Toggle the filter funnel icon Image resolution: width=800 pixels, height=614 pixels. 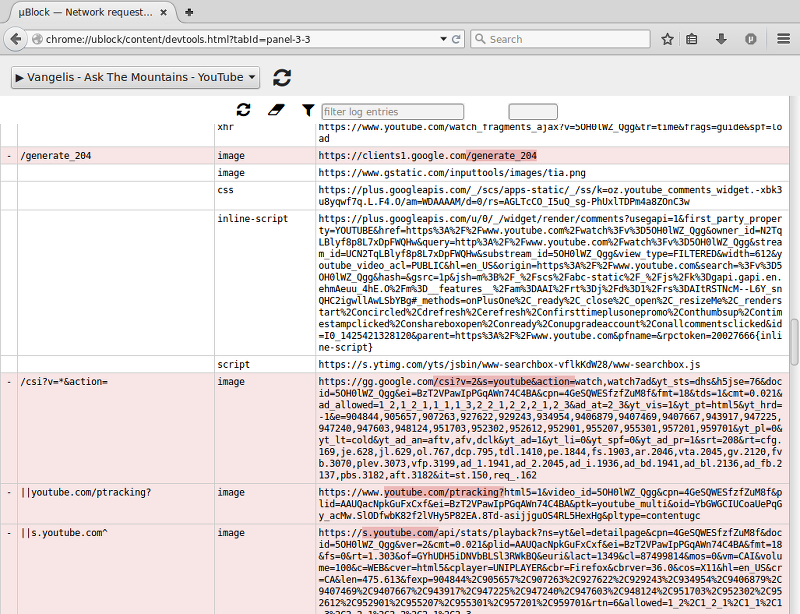(x=308, y=110)
